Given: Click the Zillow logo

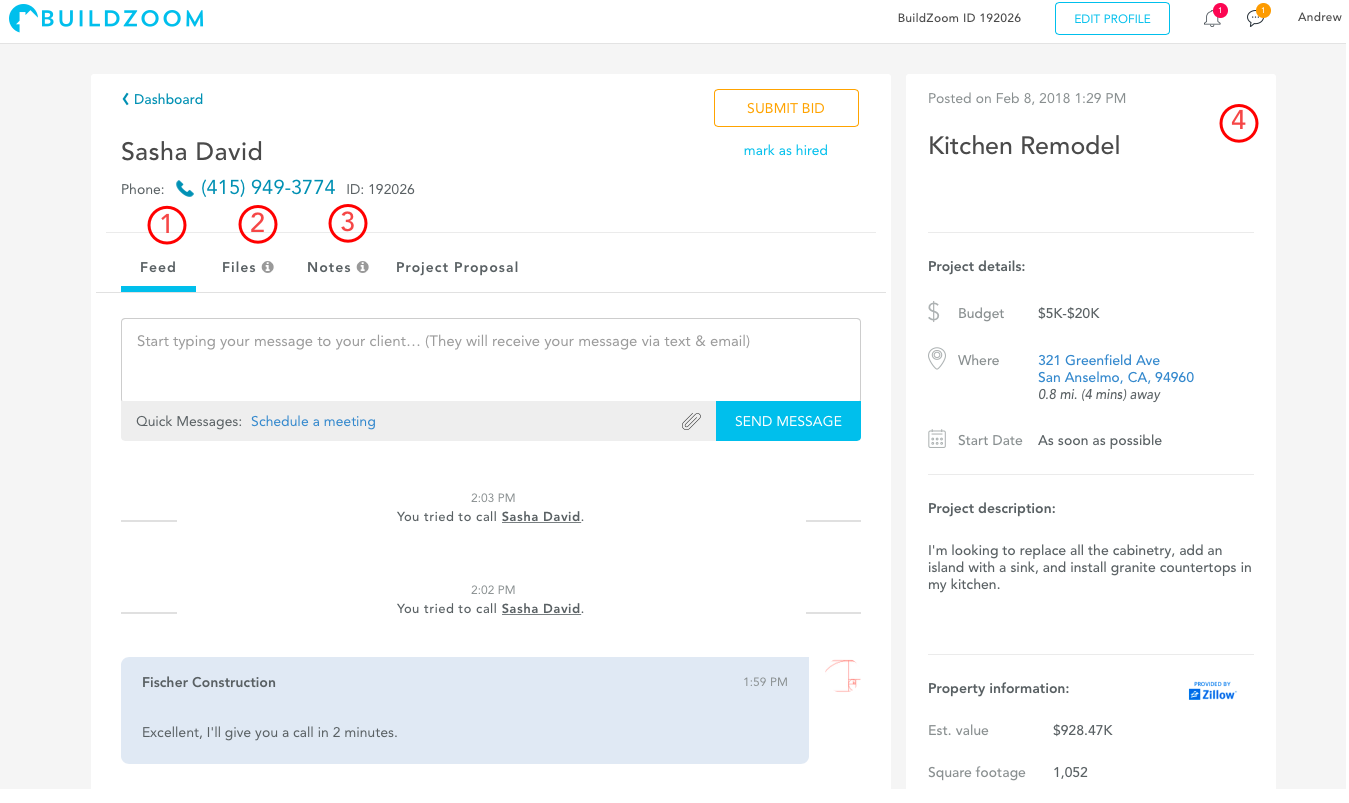Looking at the screenshot, I should pyautogui.click(x=1212, y=691).
